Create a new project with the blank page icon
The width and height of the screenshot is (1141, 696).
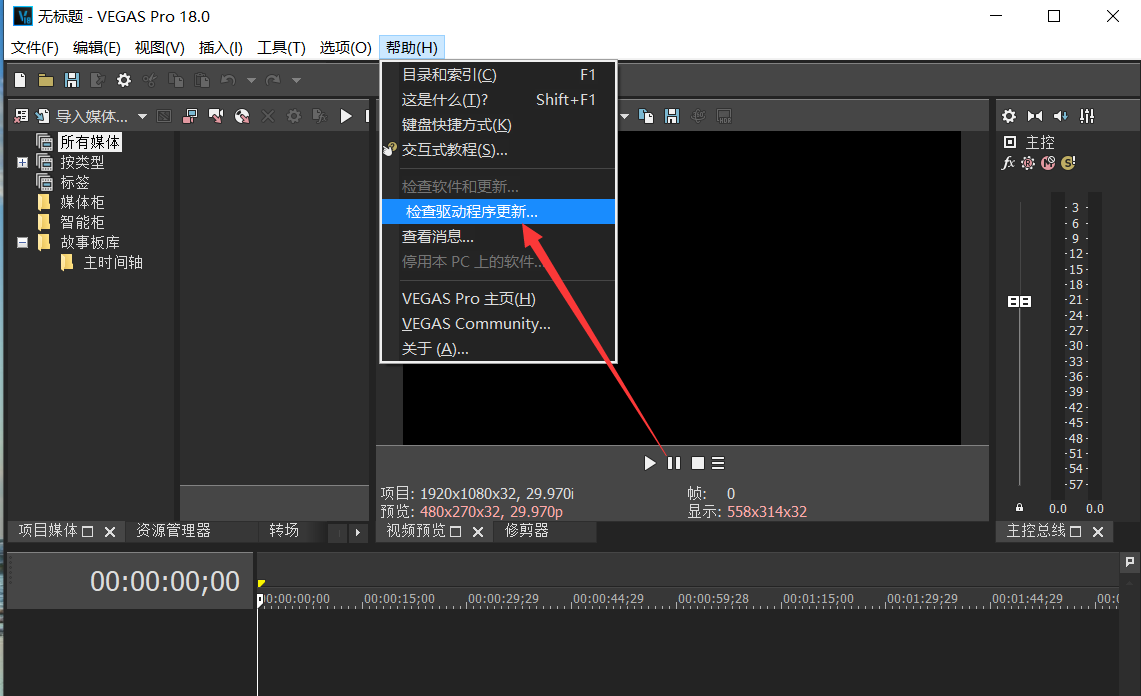point(20,80)
